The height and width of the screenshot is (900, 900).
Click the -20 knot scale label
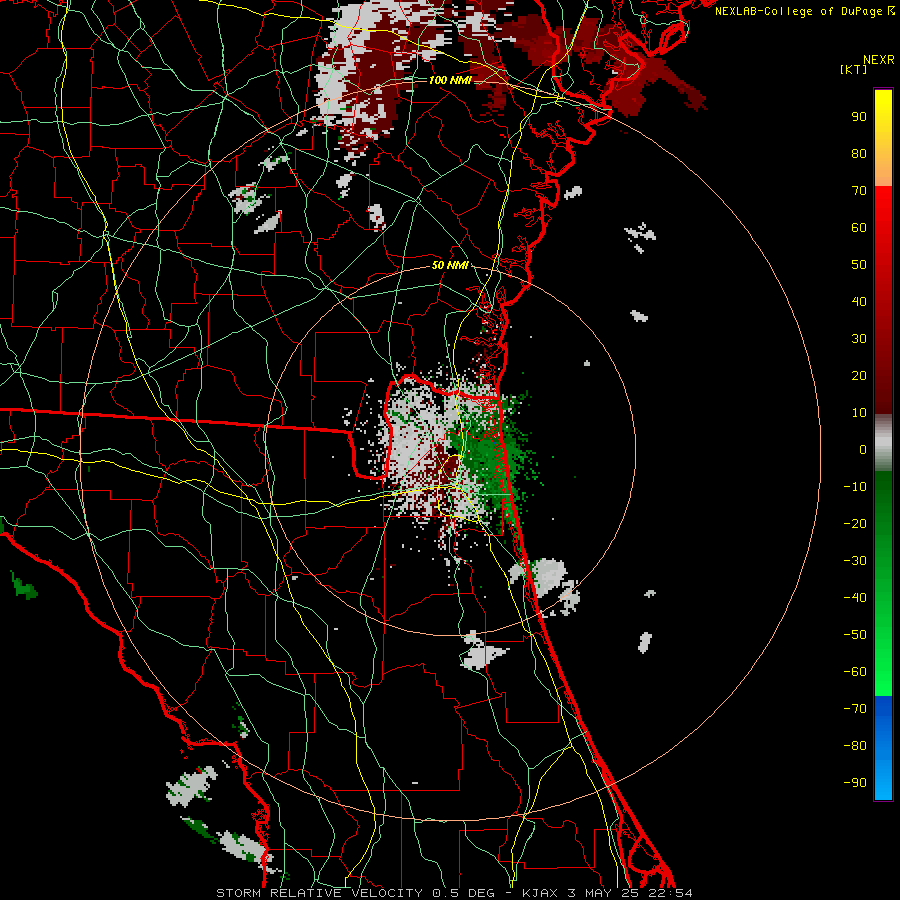[x=855, y=524]
